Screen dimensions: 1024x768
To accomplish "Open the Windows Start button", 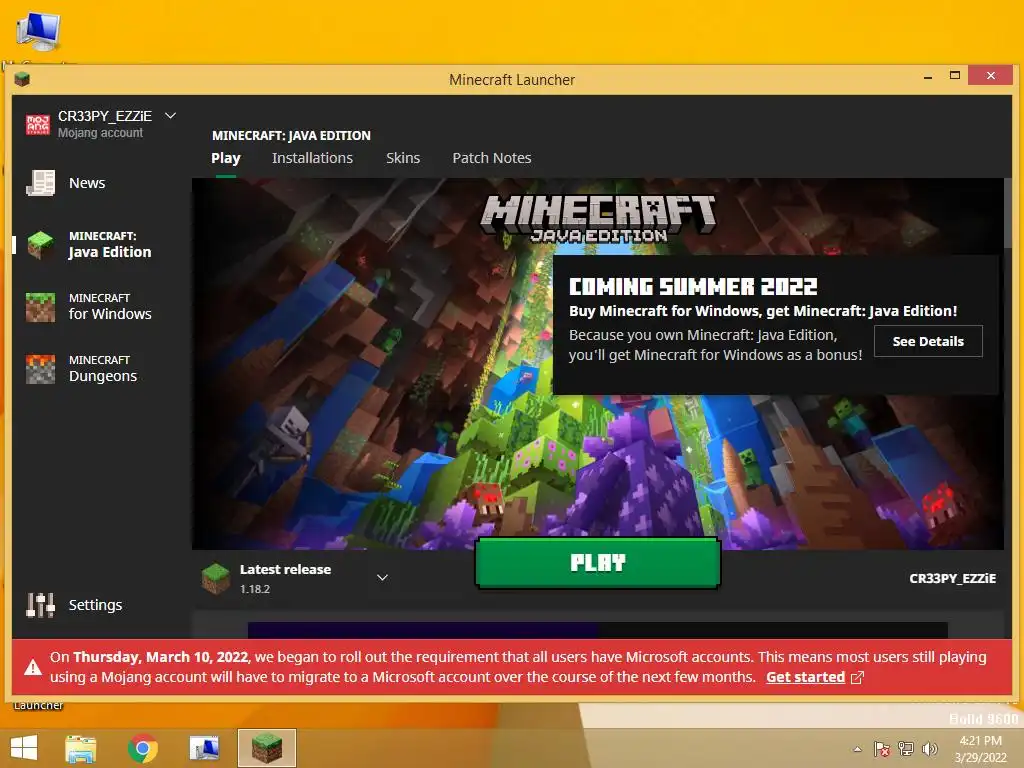I will pyautogui.click(x=24, y=748).
